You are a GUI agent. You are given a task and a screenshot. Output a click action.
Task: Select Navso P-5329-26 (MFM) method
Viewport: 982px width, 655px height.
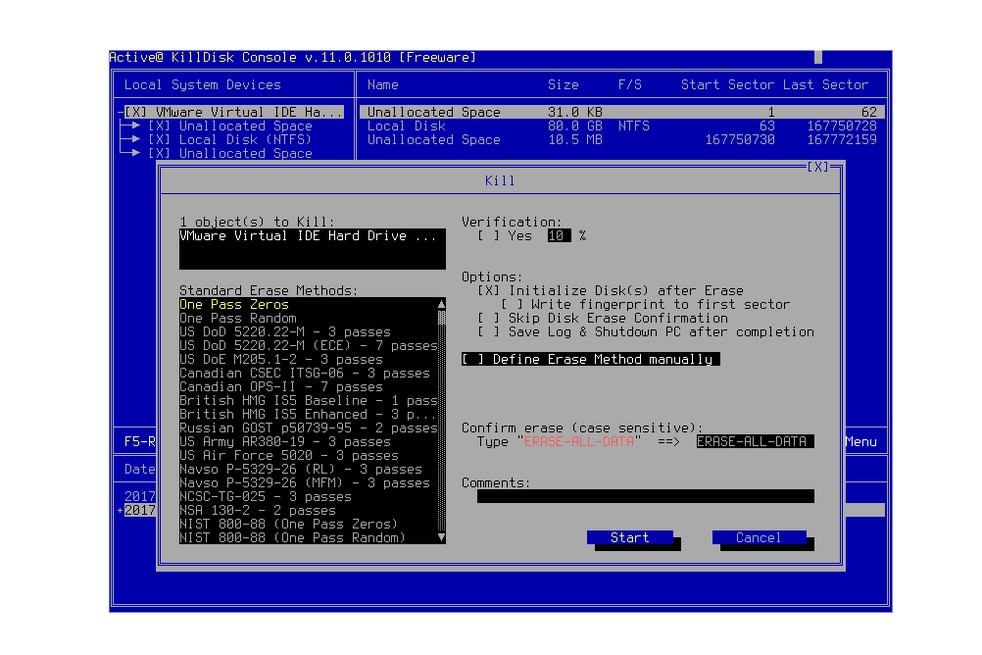(308, 483)
